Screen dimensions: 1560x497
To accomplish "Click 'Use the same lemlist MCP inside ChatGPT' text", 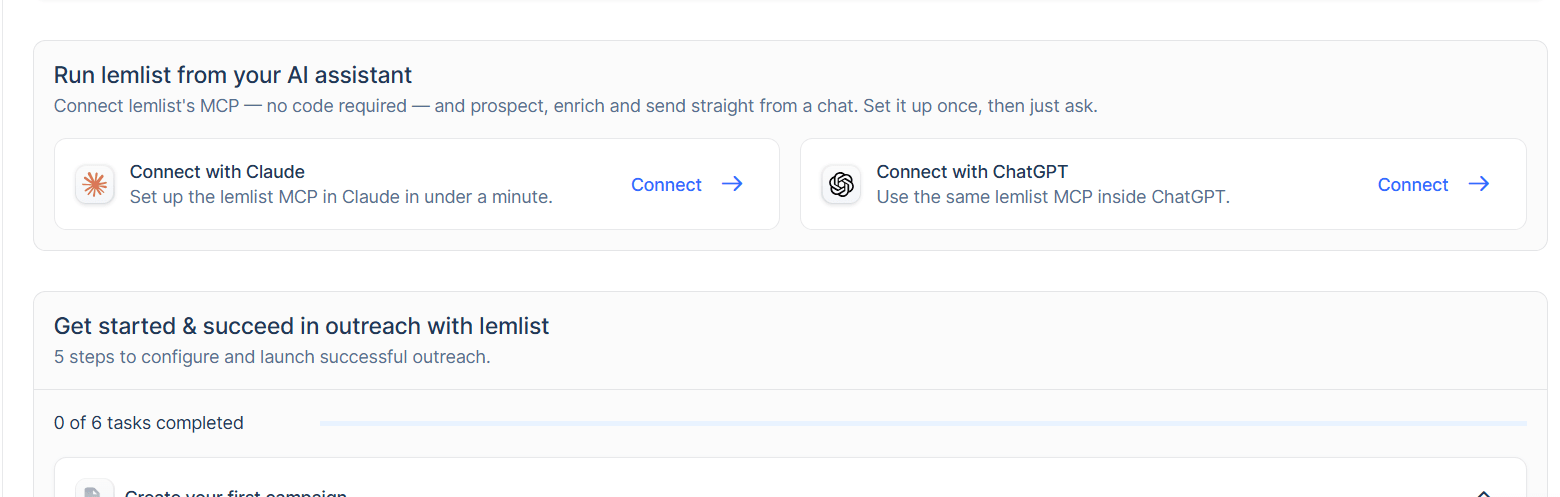I will 1053,197.
